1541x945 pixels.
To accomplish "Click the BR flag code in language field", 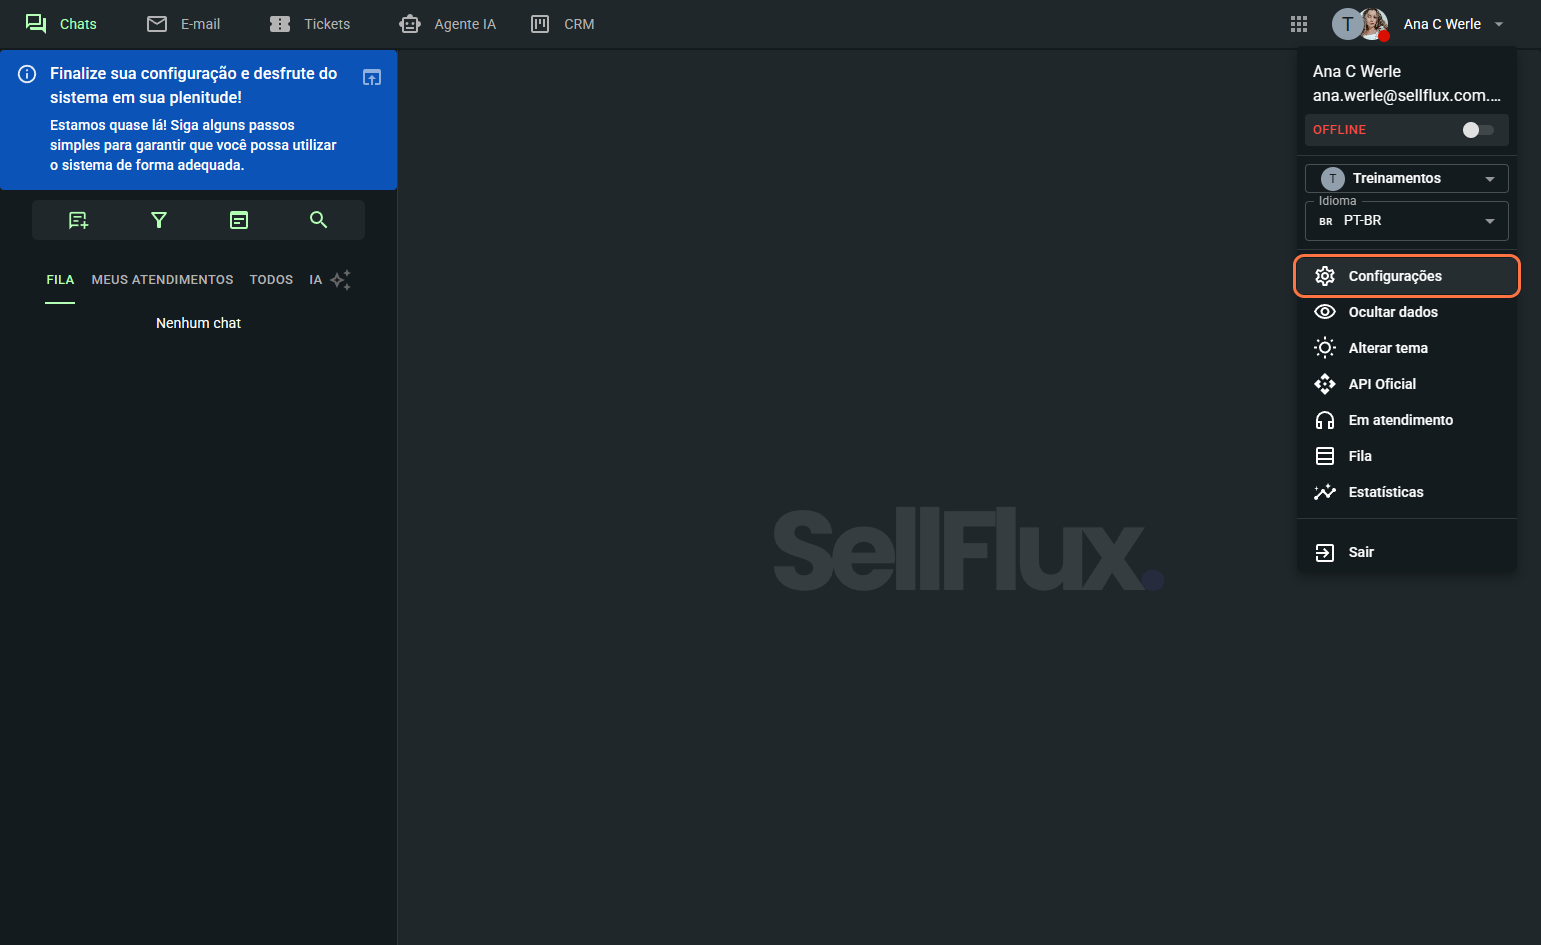I will (1326, 222).
